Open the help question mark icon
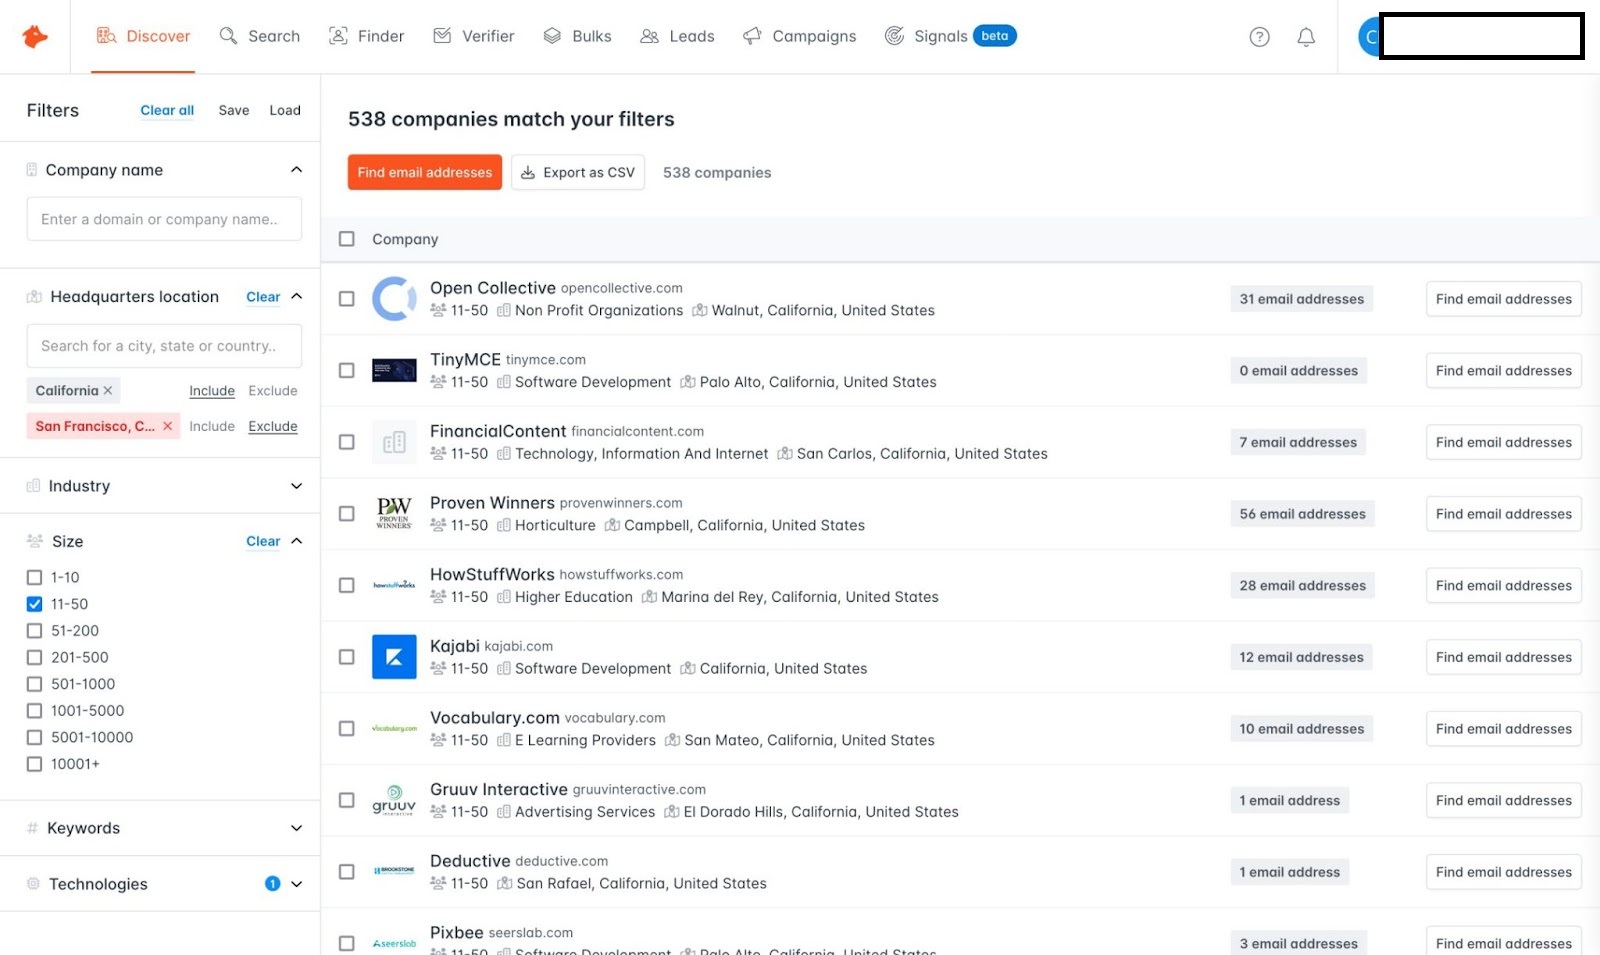Viewport: 1600px width, 955px height. (1259, 37)
